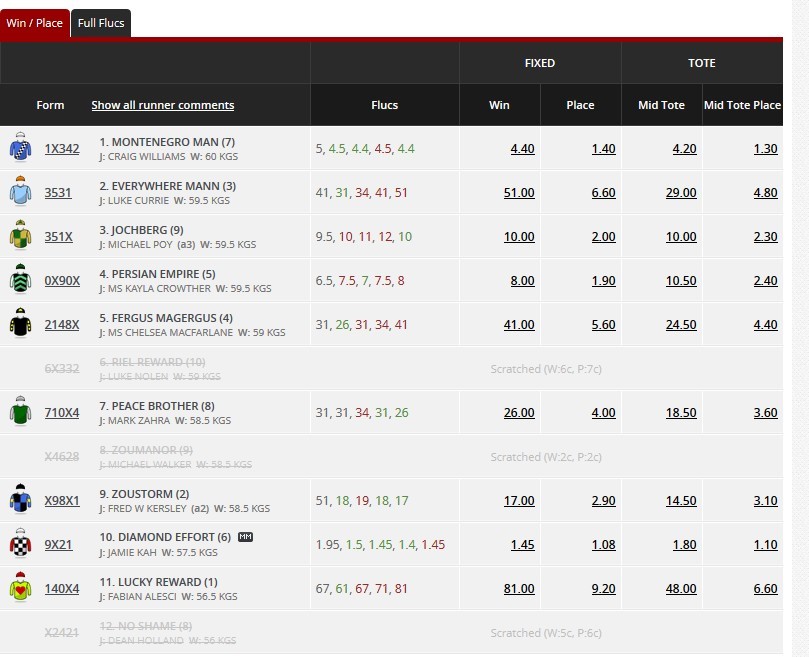Click Zoustorm jockey silks icon
This screenshot has width=809, height=657.
click(x=21, y=499)
